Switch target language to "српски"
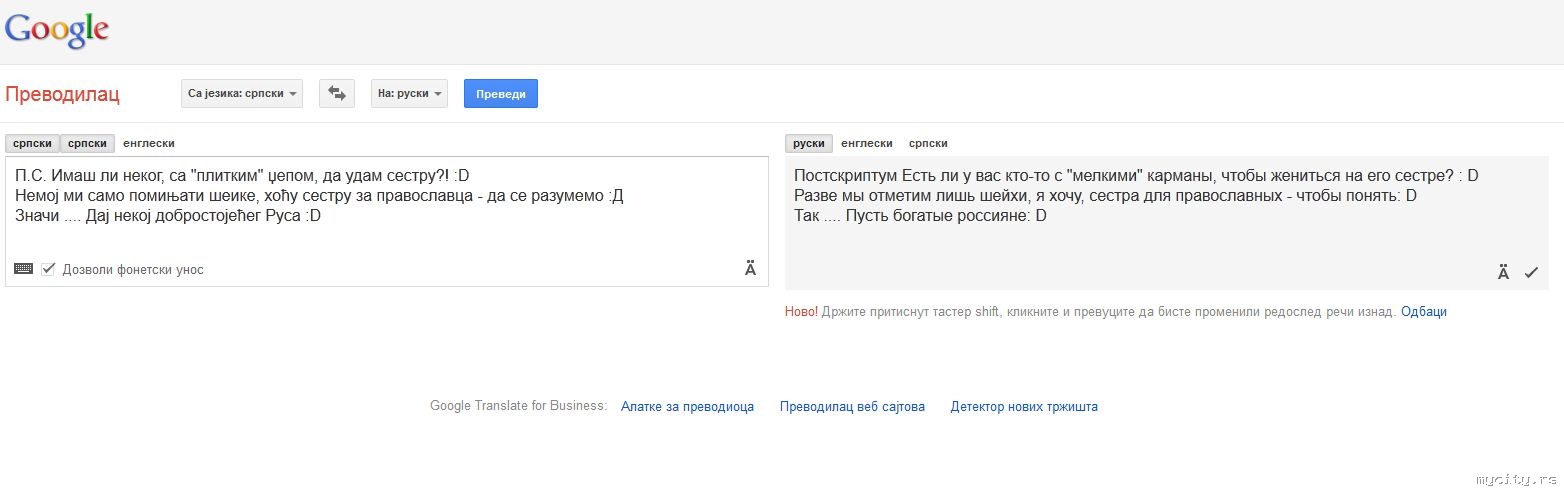This screenshot has height=492, width=1564. click(928, 143)
